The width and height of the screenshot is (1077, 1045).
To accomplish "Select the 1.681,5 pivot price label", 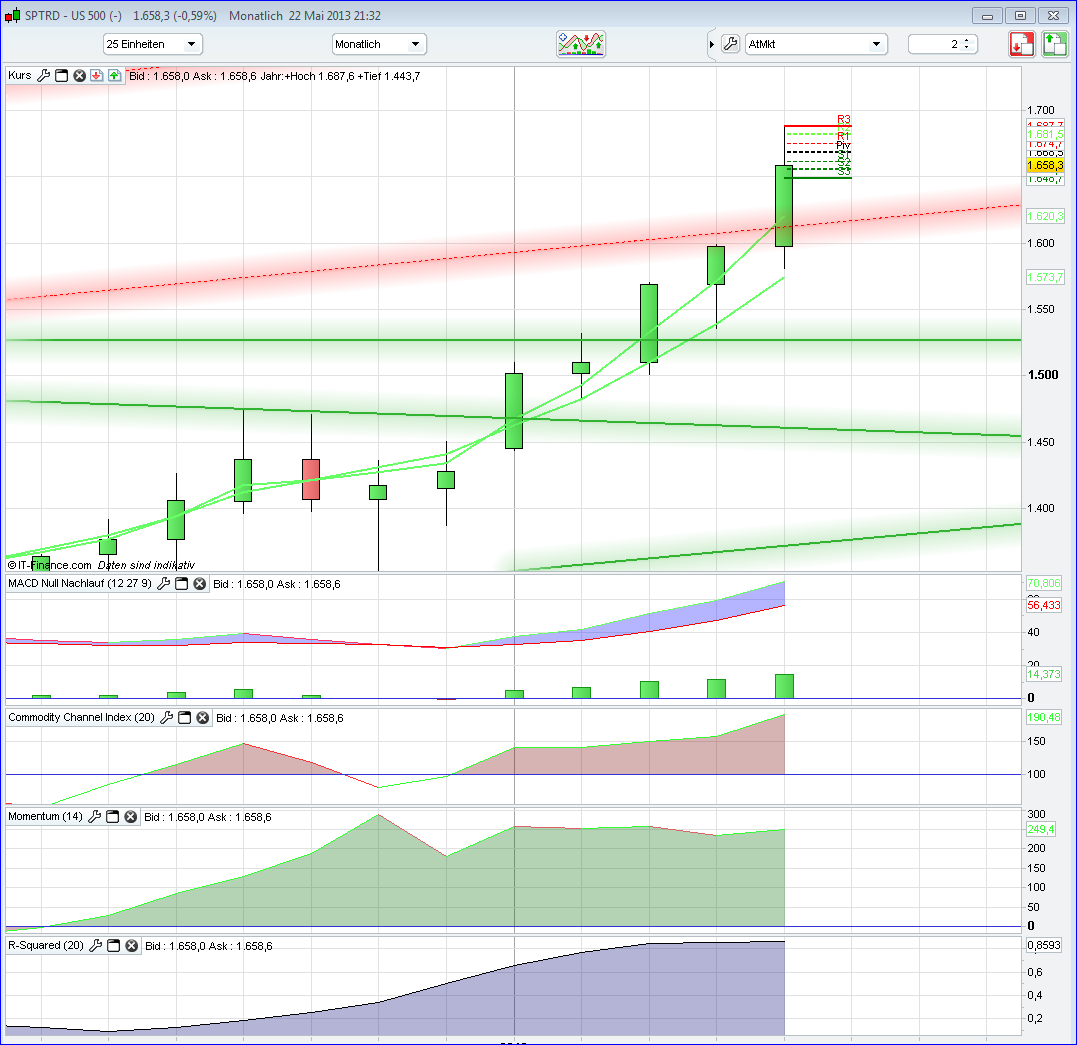I will point(1045,135).
